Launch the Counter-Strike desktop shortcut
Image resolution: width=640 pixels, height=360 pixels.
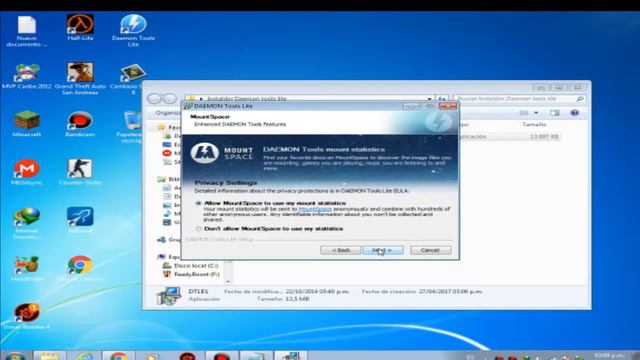click(x=80, y=172)
